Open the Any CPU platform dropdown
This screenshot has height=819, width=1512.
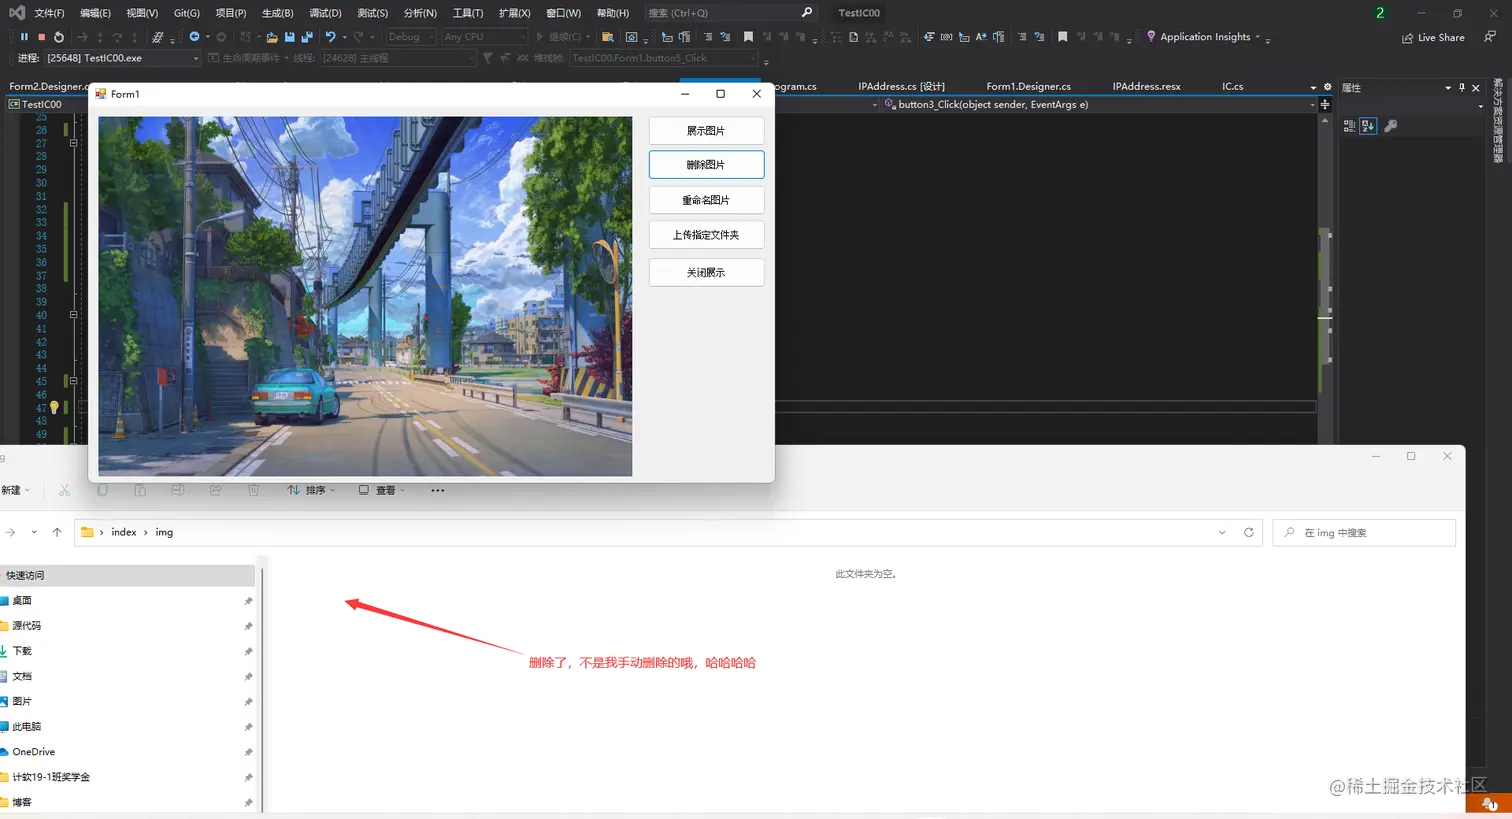click(484, 37)
